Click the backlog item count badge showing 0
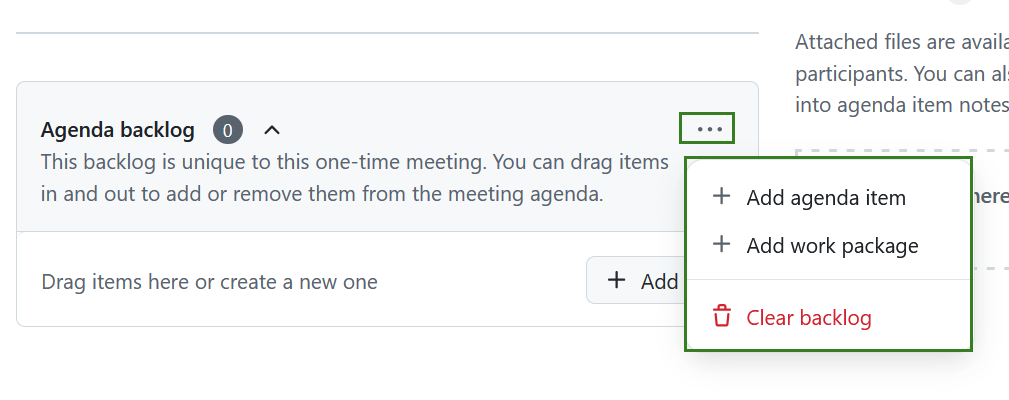 click(228, 130)
